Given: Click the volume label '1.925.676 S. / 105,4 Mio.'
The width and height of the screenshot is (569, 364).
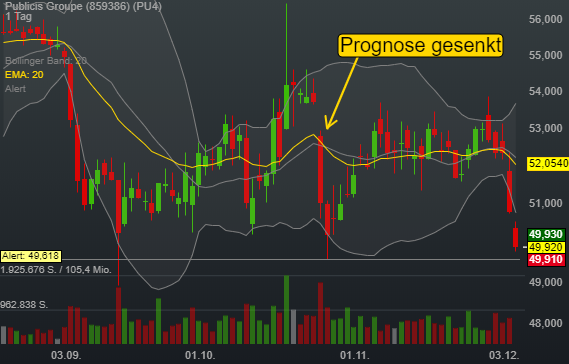Looking at the screenshot, I should [x=56, y=270].
